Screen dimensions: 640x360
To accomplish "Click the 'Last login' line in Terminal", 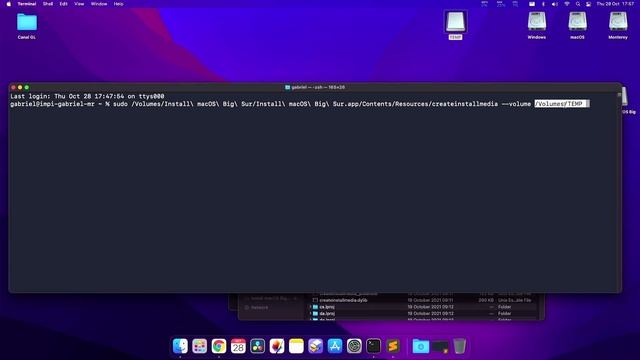I will pyautogui.click(x=87, y=96).
